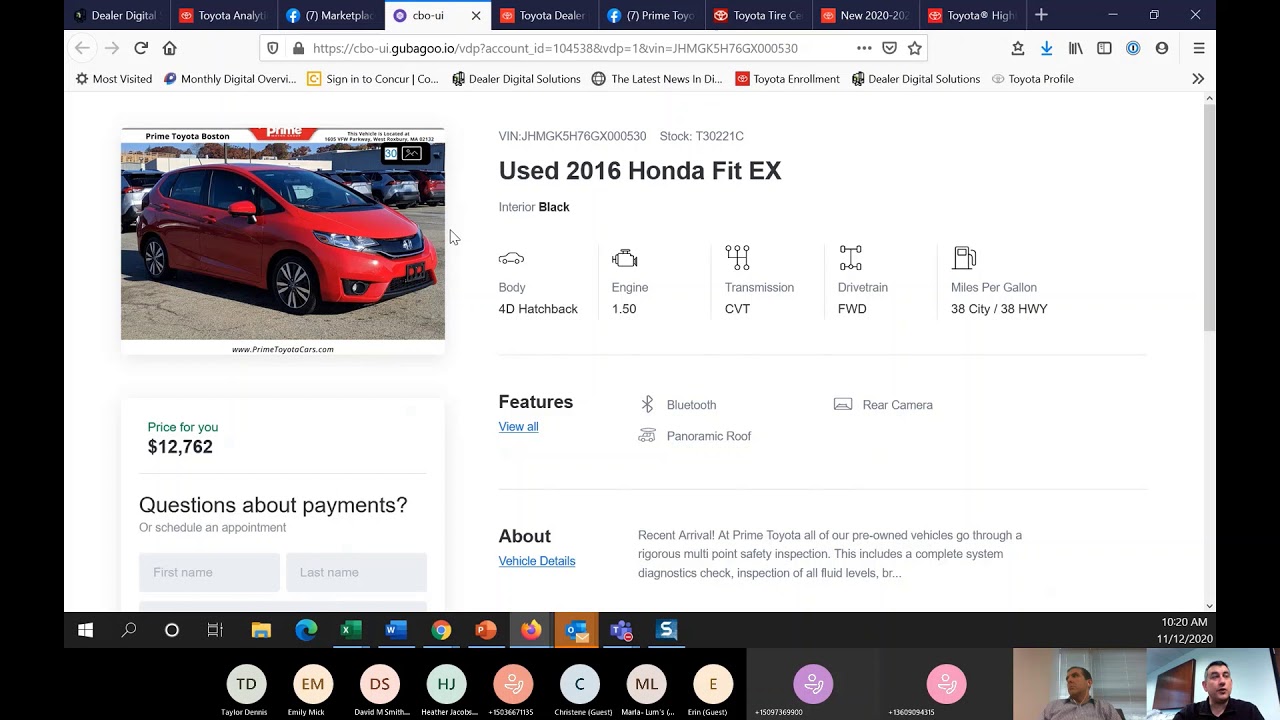Switch to Toyota Tire Center tab

click(757, 15)
